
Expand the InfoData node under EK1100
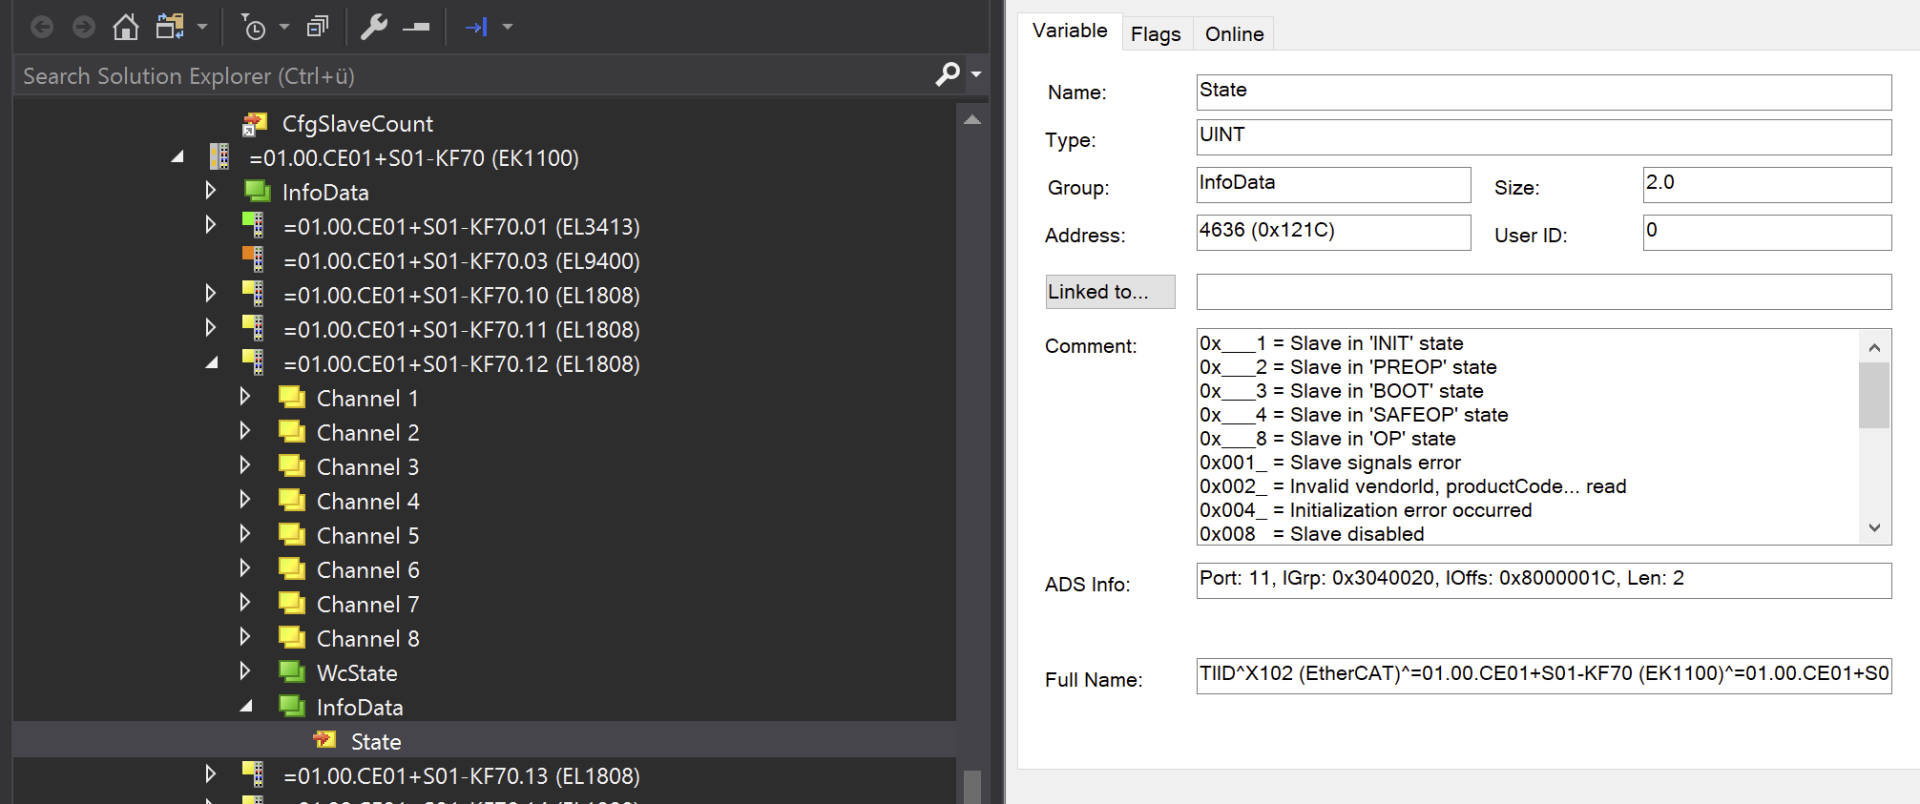click(x=210, y=190)
